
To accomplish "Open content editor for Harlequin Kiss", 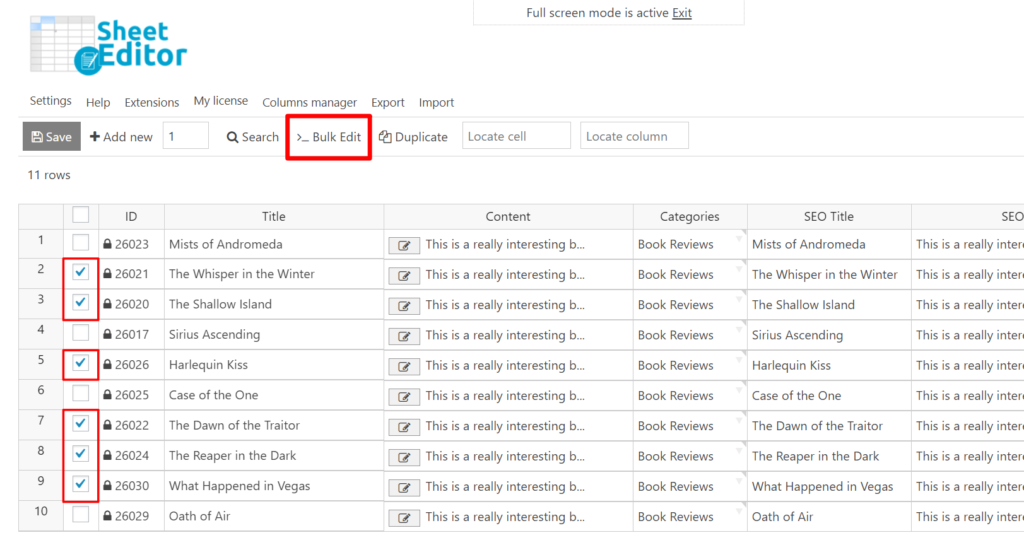I will point(404,367).
